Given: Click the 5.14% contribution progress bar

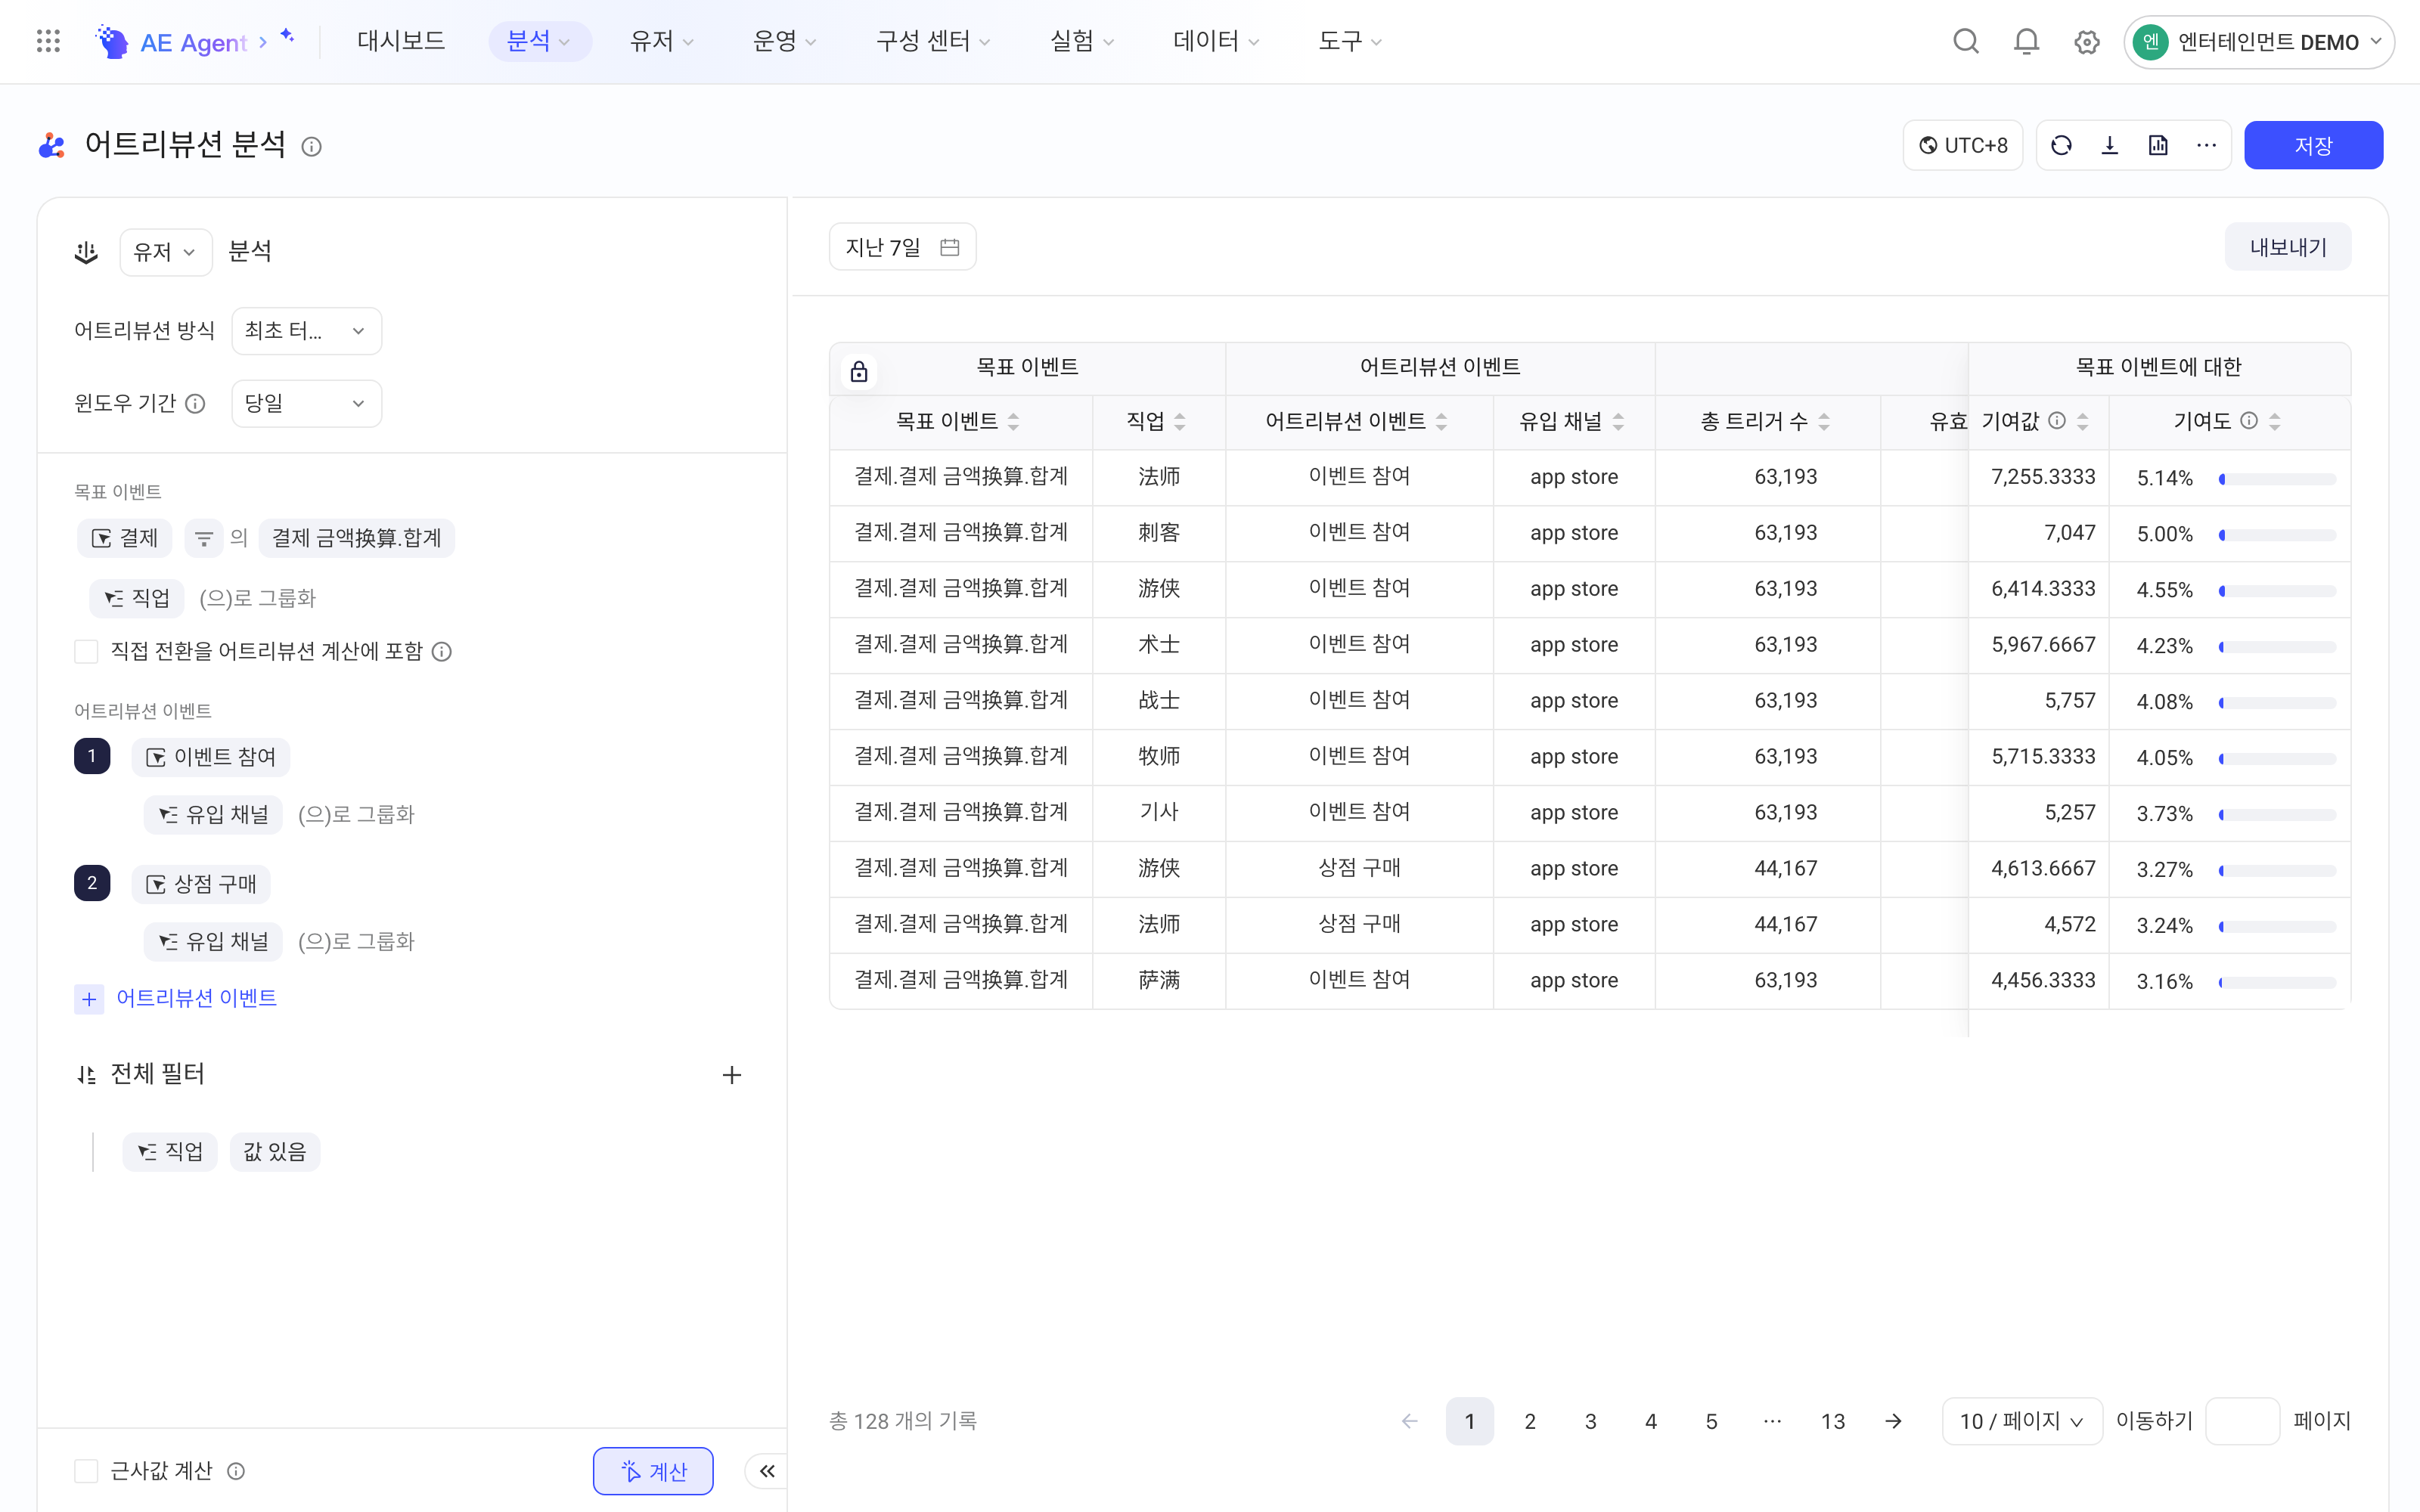Looking at the screenshot, I should pyautogui.click(x=2277, y=479).
